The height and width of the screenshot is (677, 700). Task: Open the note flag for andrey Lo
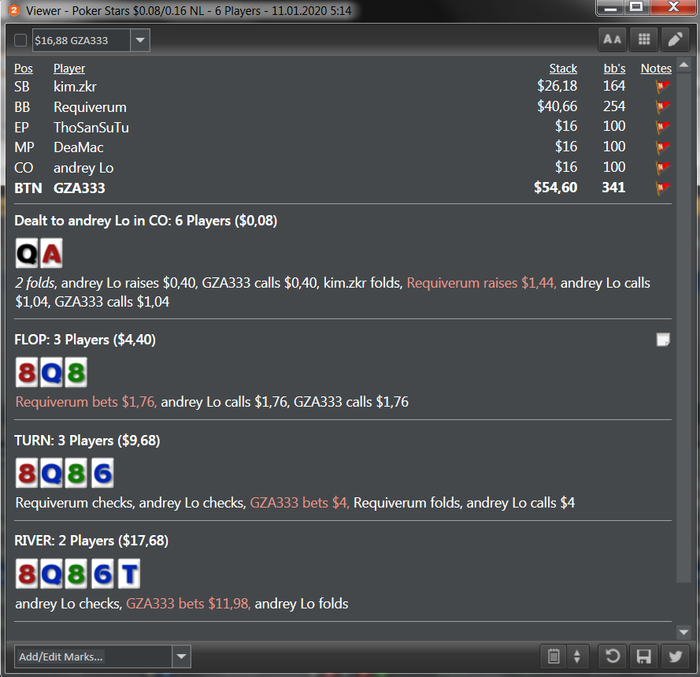point(662,167)
